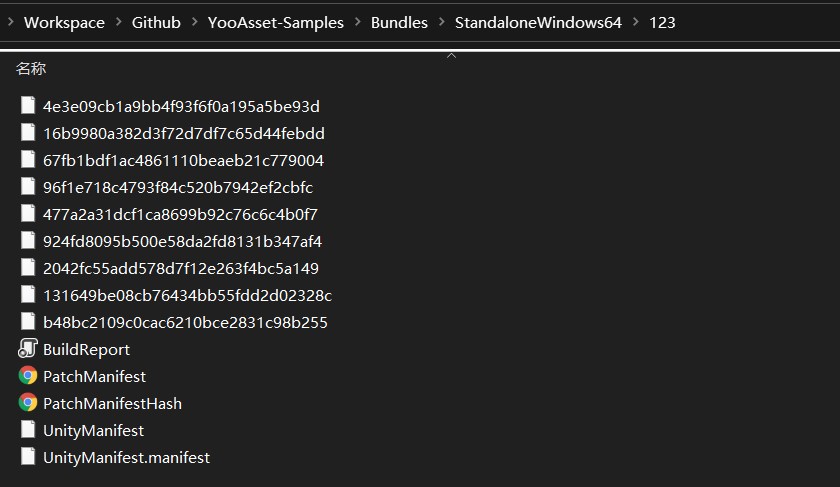Expand the chevron after Github in the breadcrumb
This screenshot has width=840, height=487.
coord(194,23)
